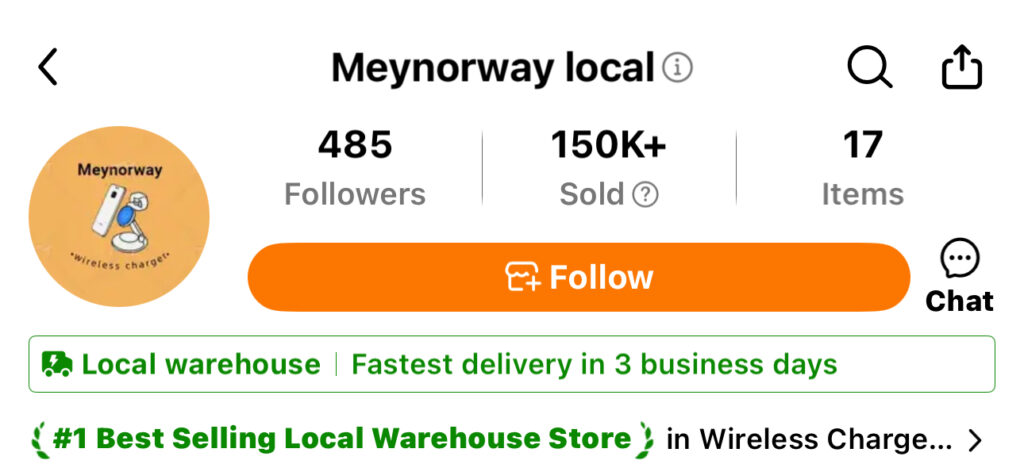Viewport: 1024px width, 464px height.
Task: View the 485 Followers count
Action: tap(355, 168)
